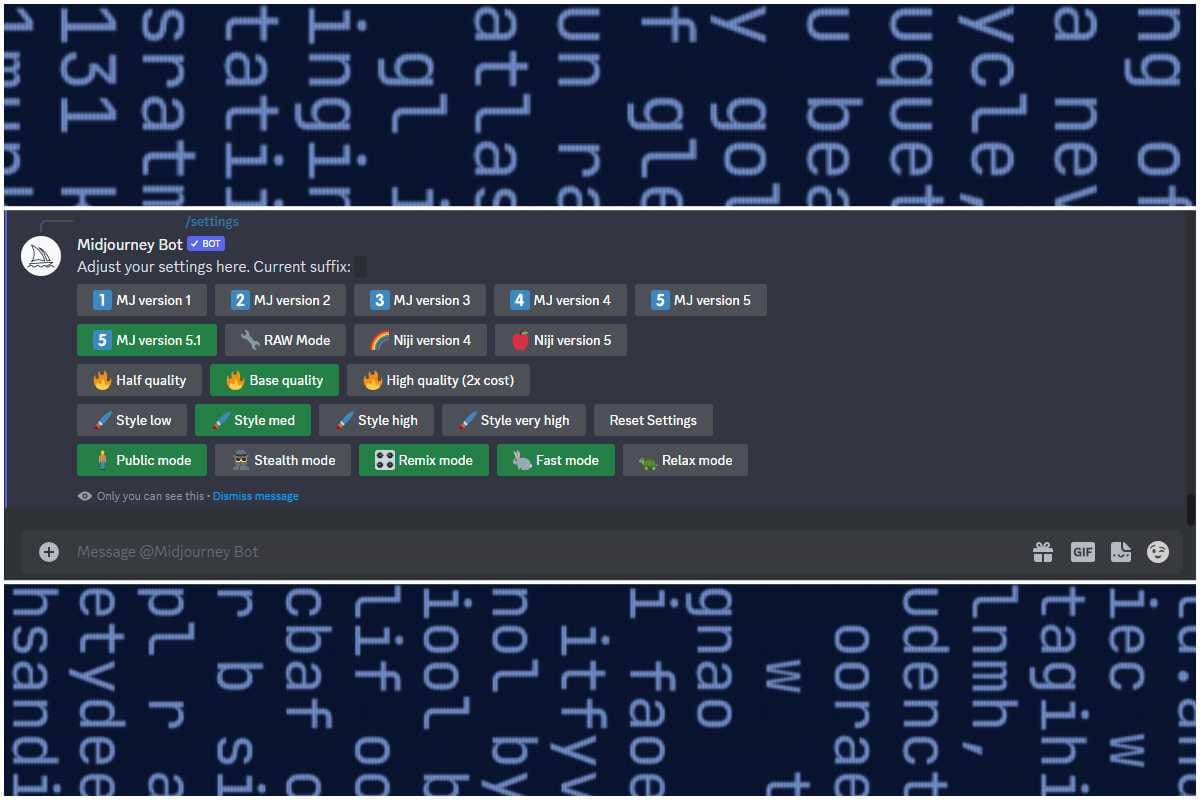Select MJ version 1

tap(142, 300)
